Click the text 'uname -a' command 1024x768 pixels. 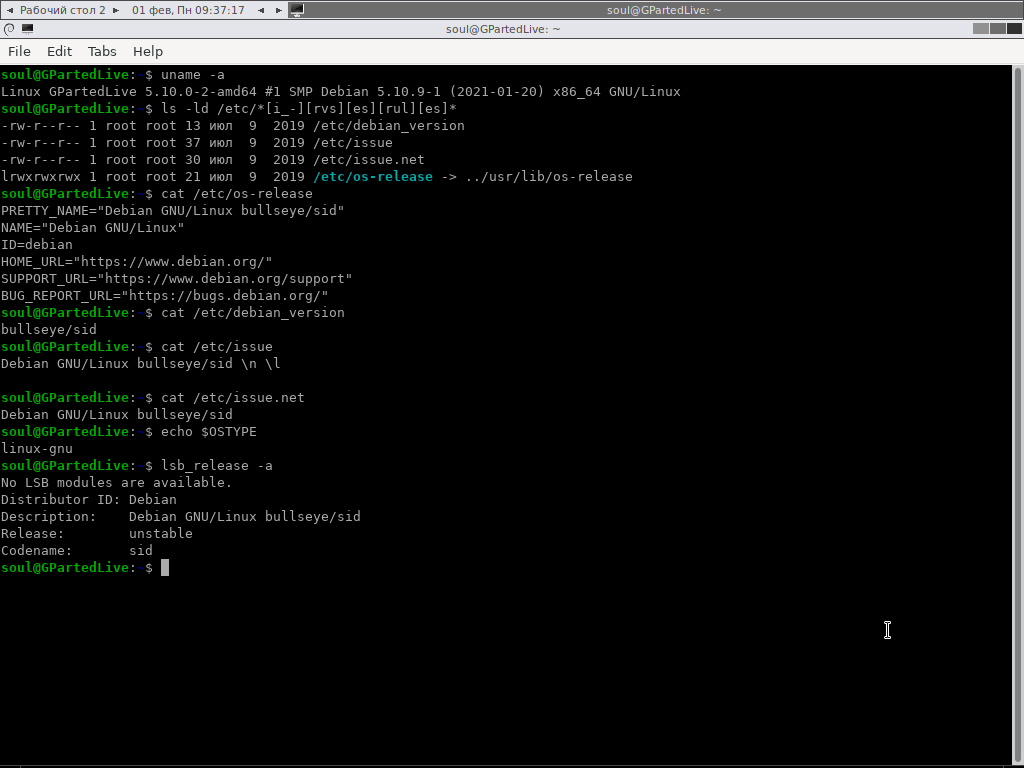point(193,74)
